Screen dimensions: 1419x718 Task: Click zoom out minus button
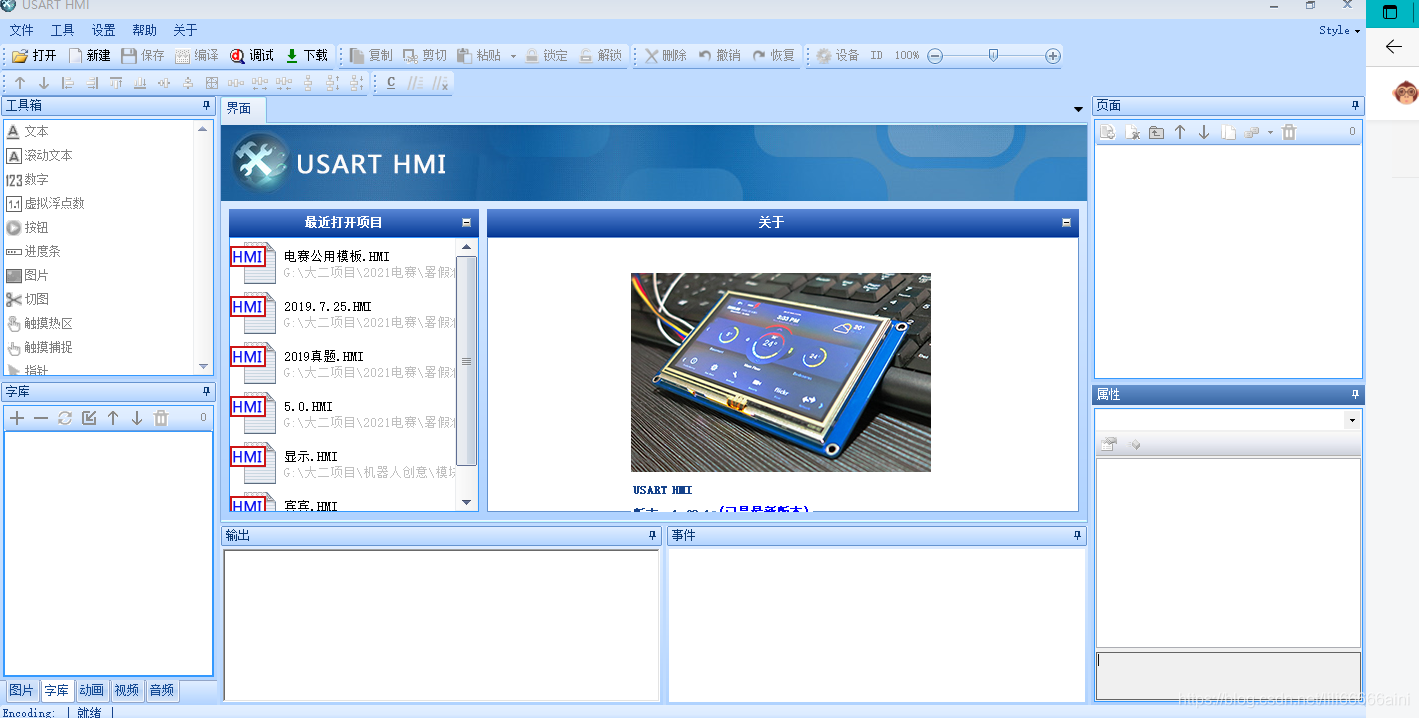tap(935, 56)
